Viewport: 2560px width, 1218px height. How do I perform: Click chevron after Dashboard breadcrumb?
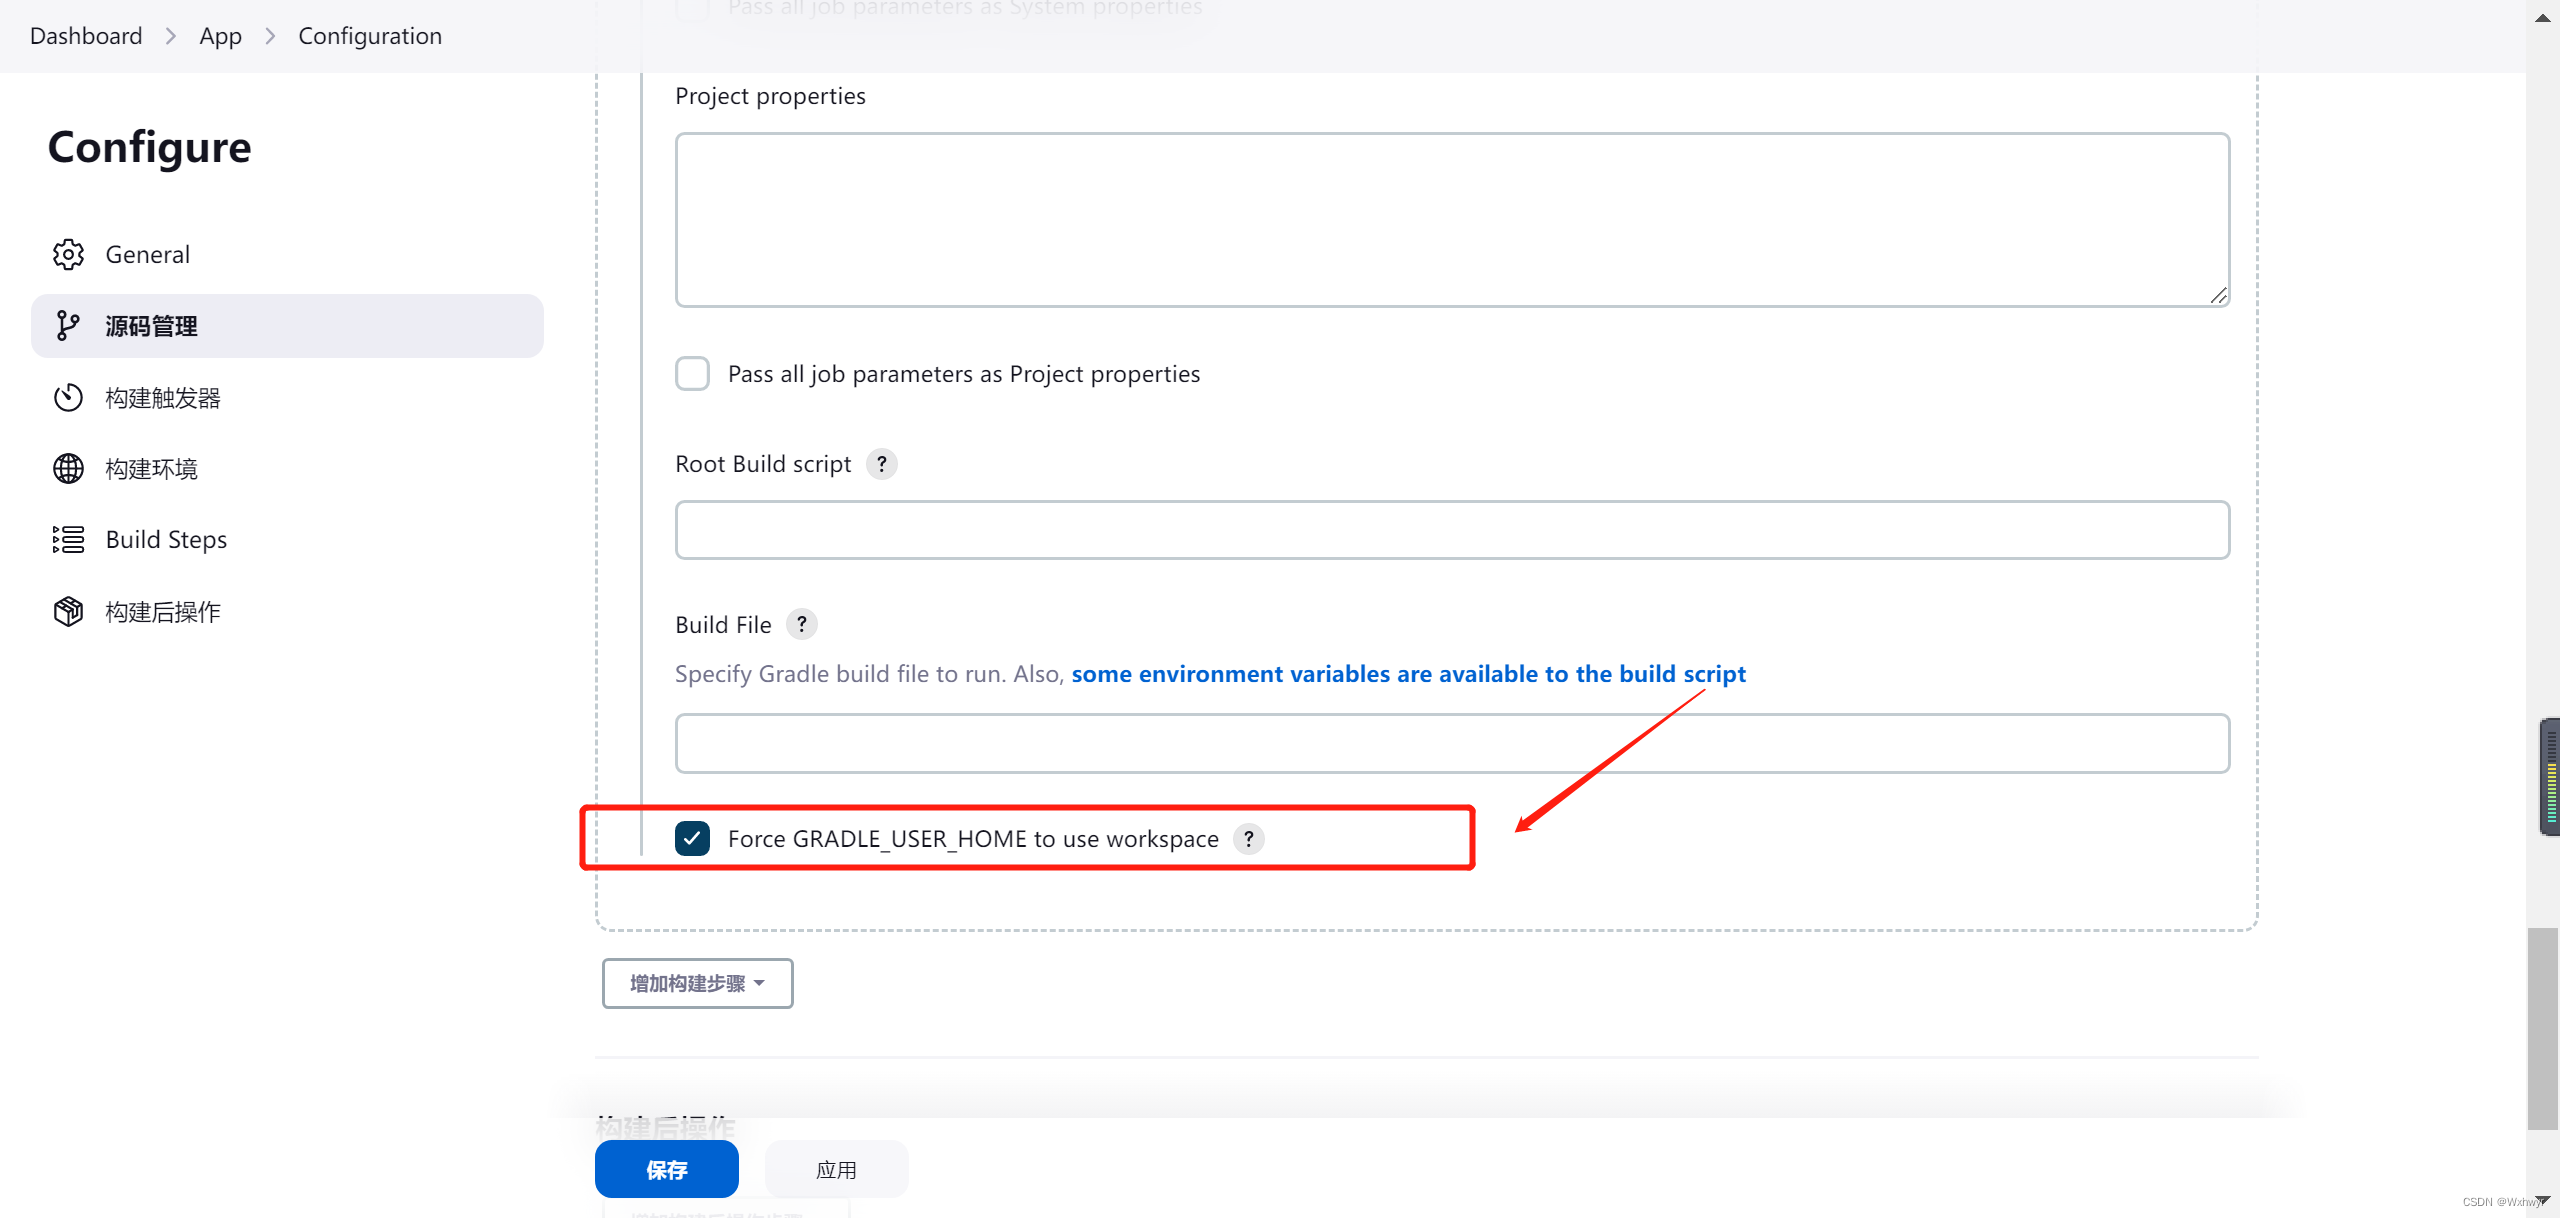click(x=171, y=36)
